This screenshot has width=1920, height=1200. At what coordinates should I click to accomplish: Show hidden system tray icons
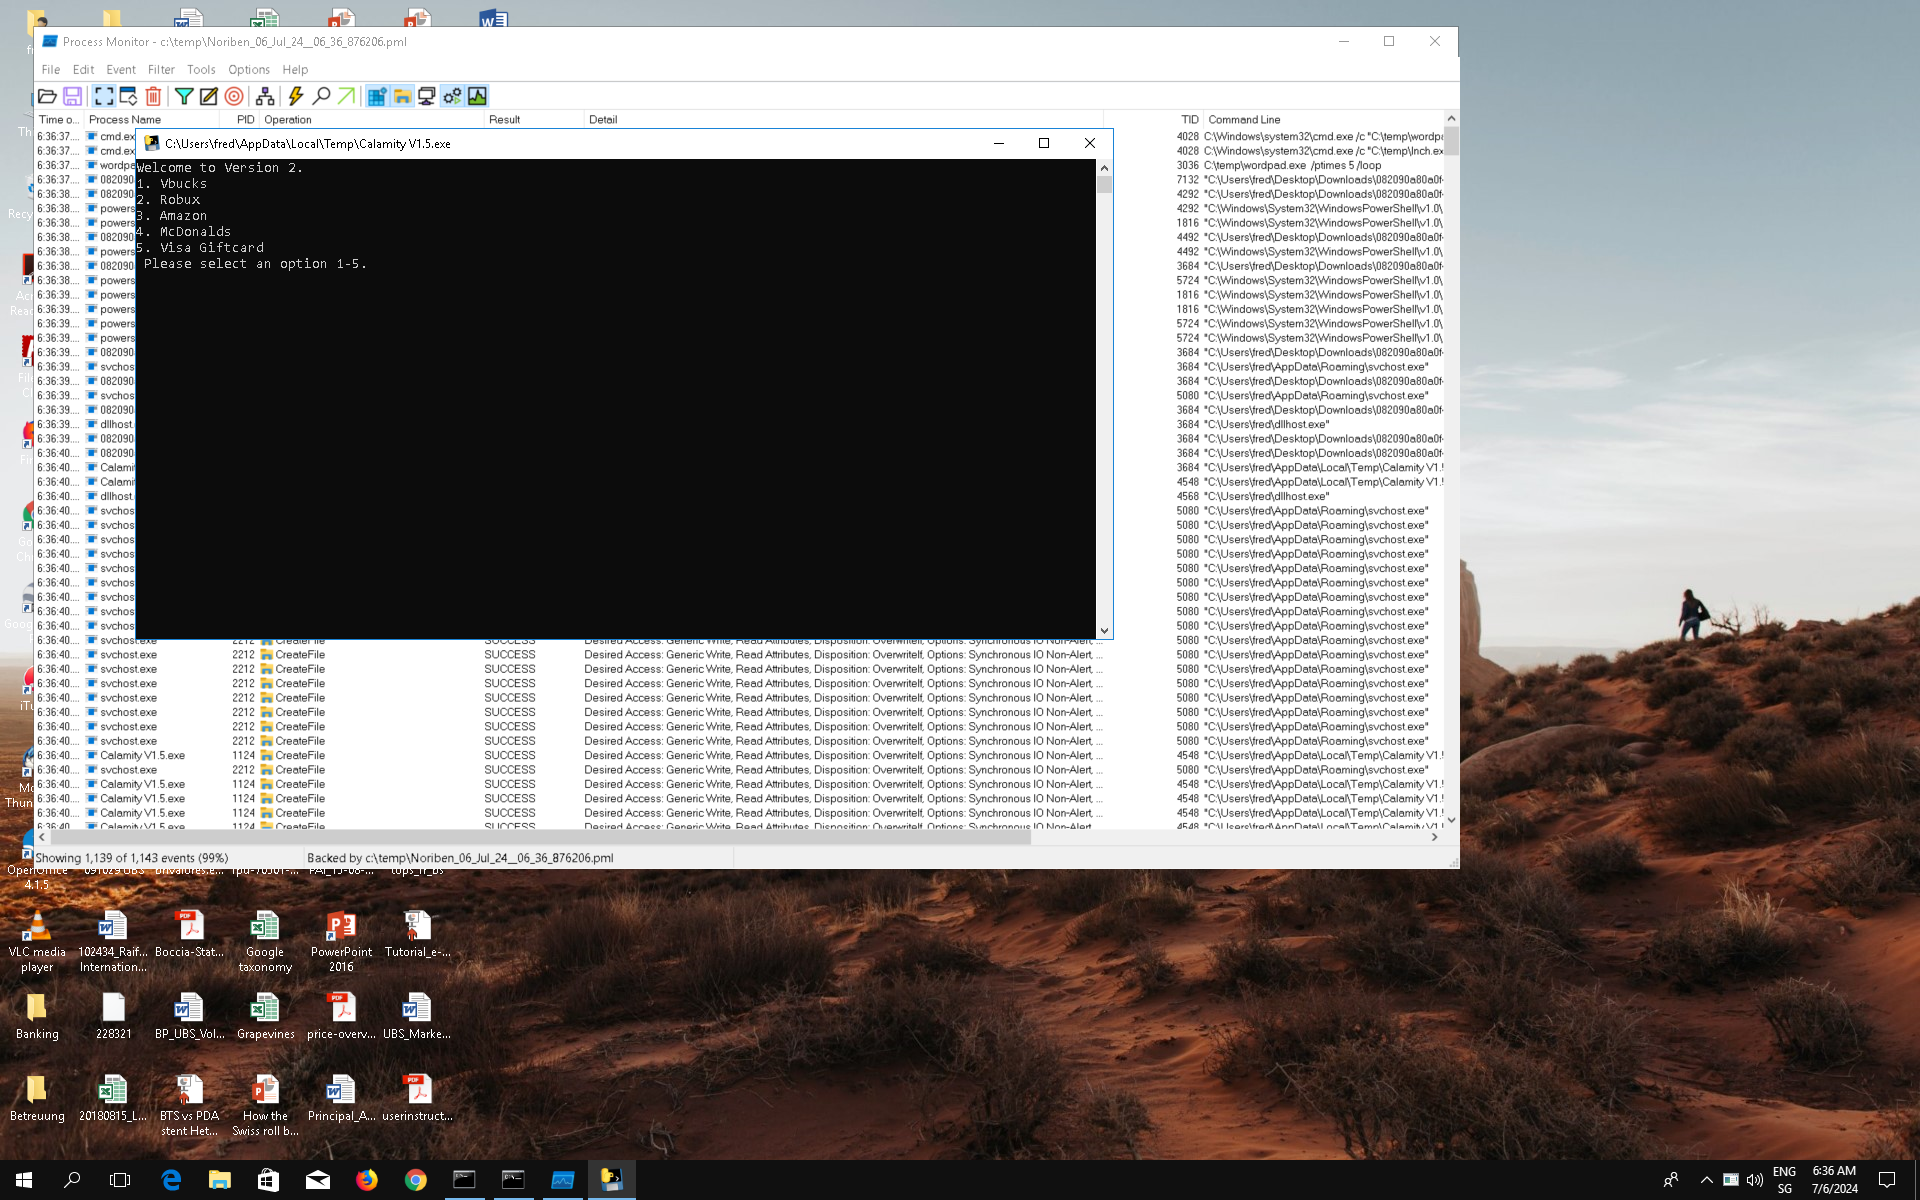click(1706, 1180)
